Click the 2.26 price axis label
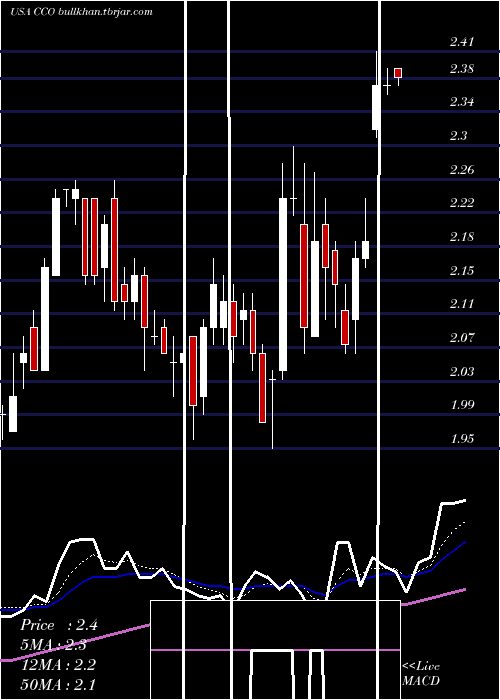This screenshot has height=700, width=500. pyautogui.click(x=462, y=170)
